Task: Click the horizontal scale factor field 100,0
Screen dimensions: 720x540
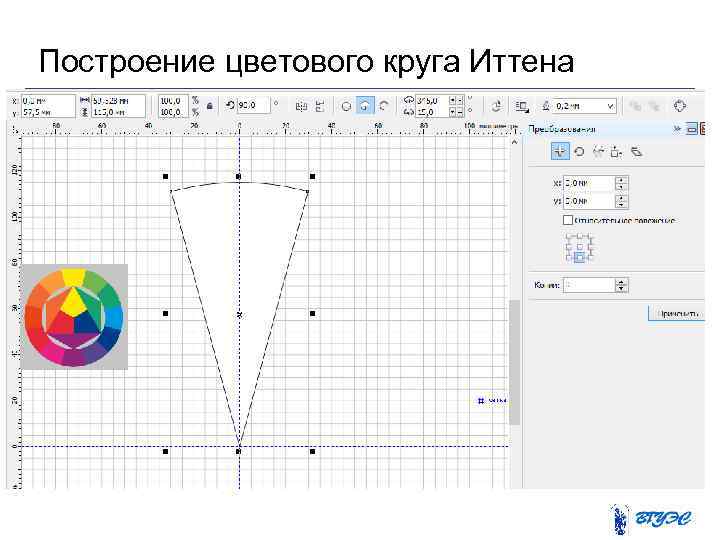Action: click(x=173, y=100)
